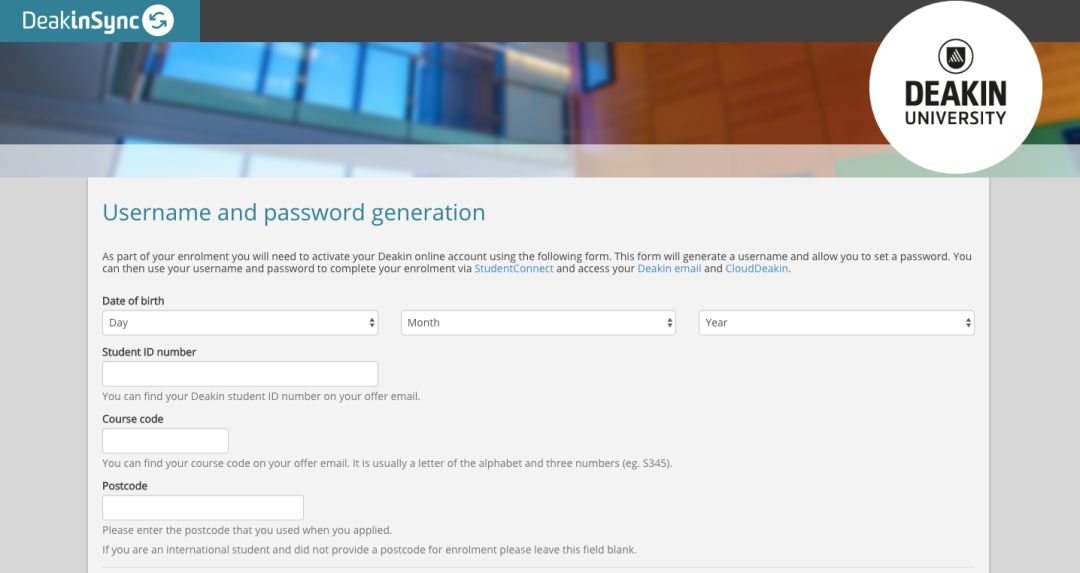This screenshot has height=573, width=1080.
Task: Click the DeakinSync wordmark in the header
Action: point(81,21)
